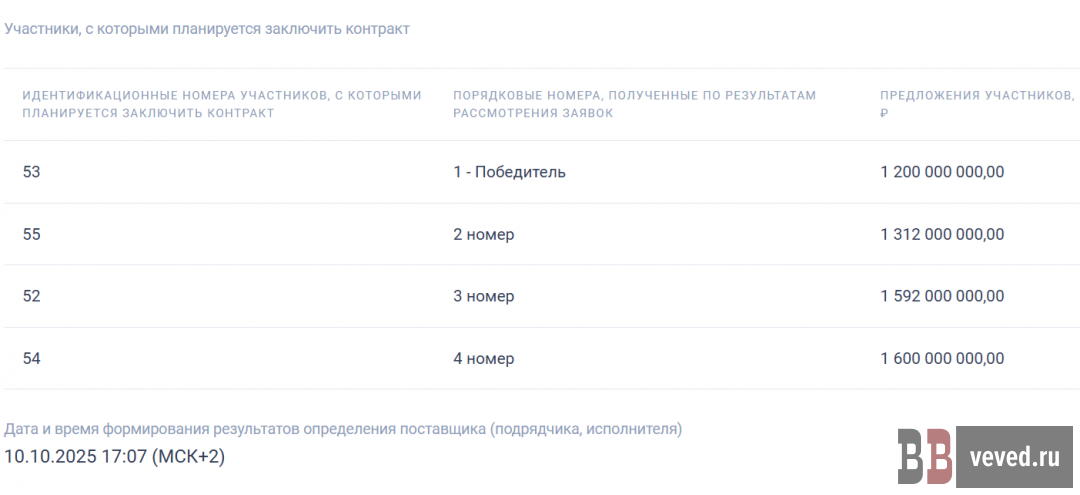Click the participants' offers column header
The height and width of the screenshot is (495, 1080).
pyautogui.click(x=976, y=104)
